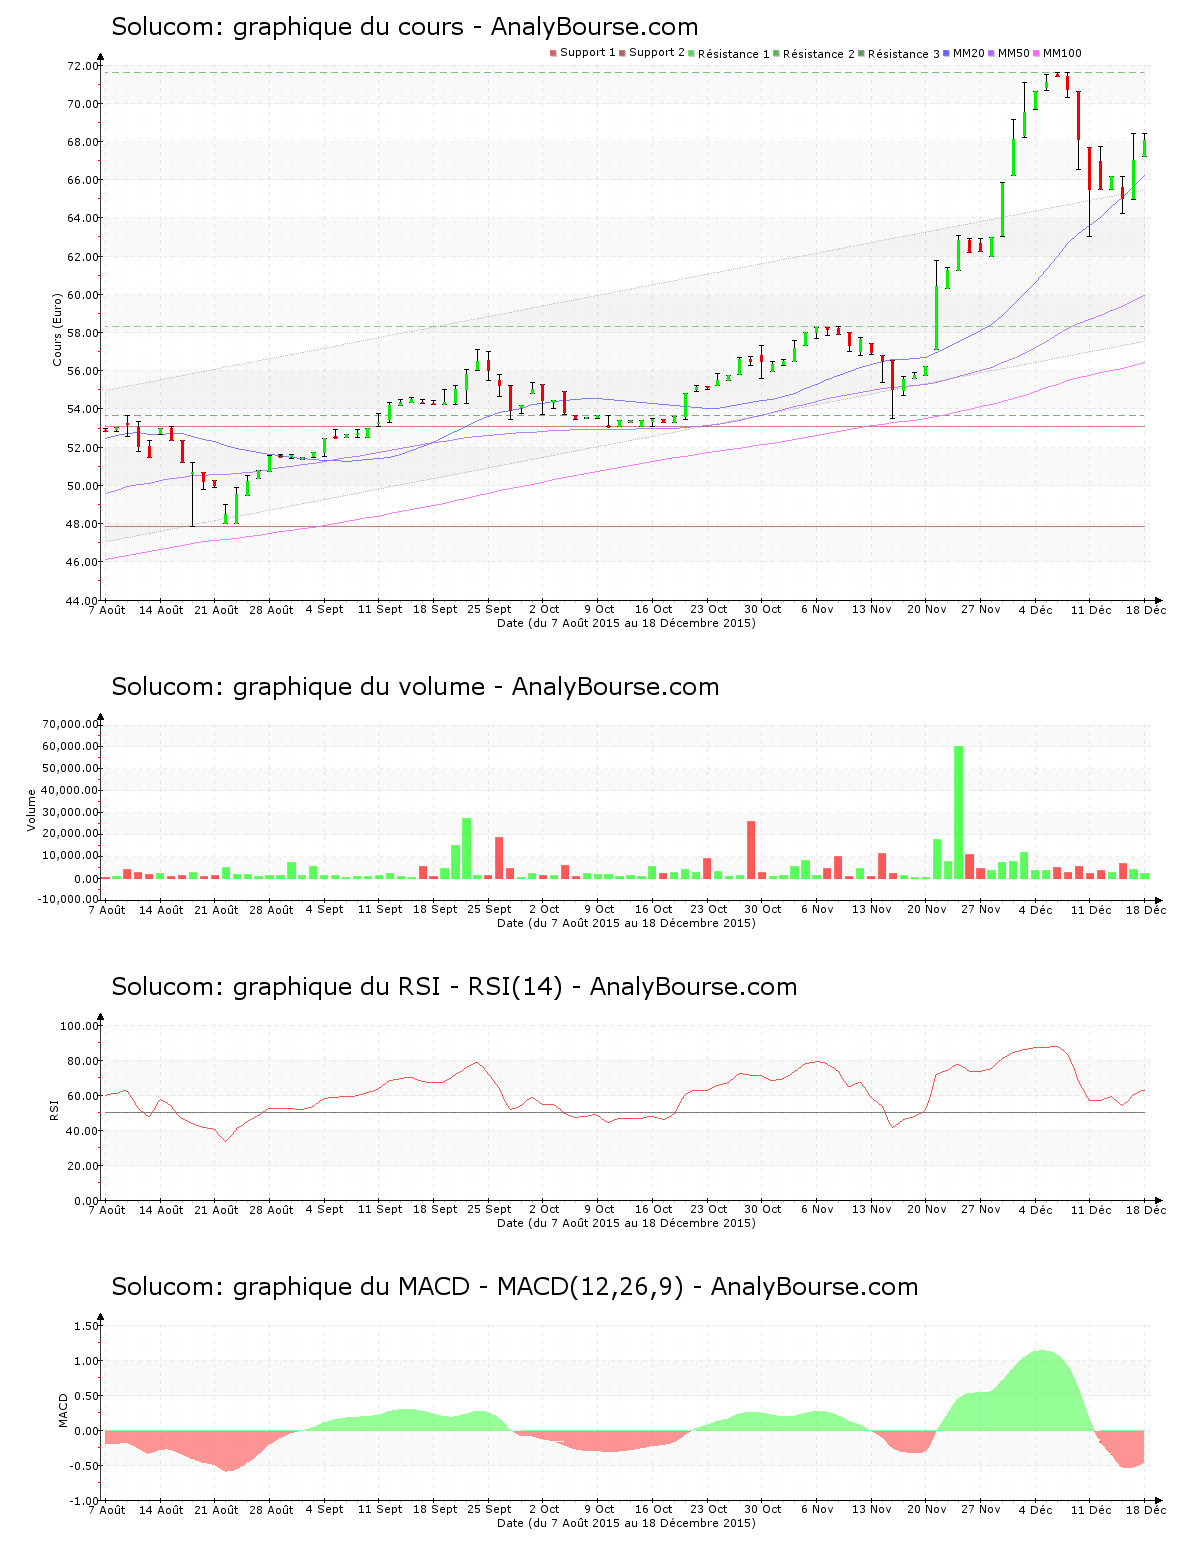Image resolution: width=1200 pixels, height=1550 pixels.
Task: Click the 'Volume' vertical axis label
Action: (32, 810)
